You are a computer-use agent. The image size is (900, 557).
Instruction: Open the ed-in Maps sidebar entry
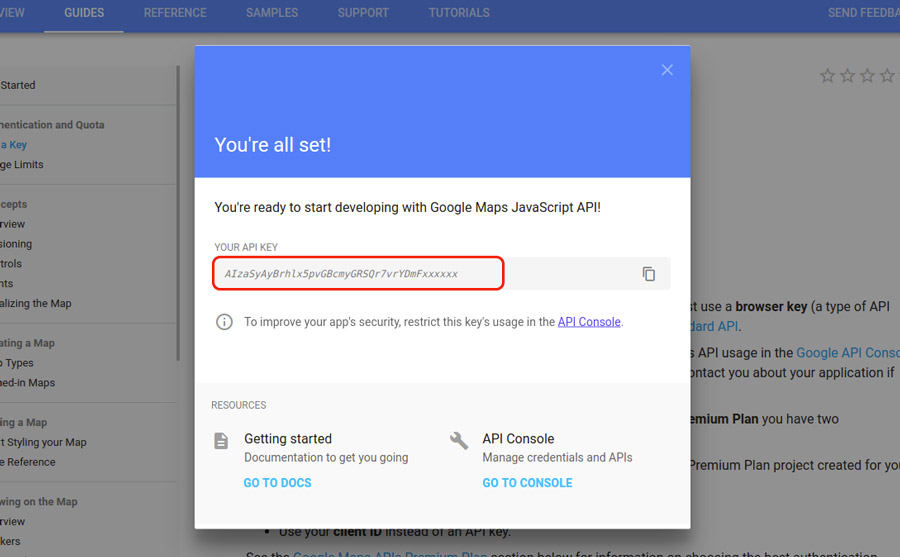[x=28, y=382]
